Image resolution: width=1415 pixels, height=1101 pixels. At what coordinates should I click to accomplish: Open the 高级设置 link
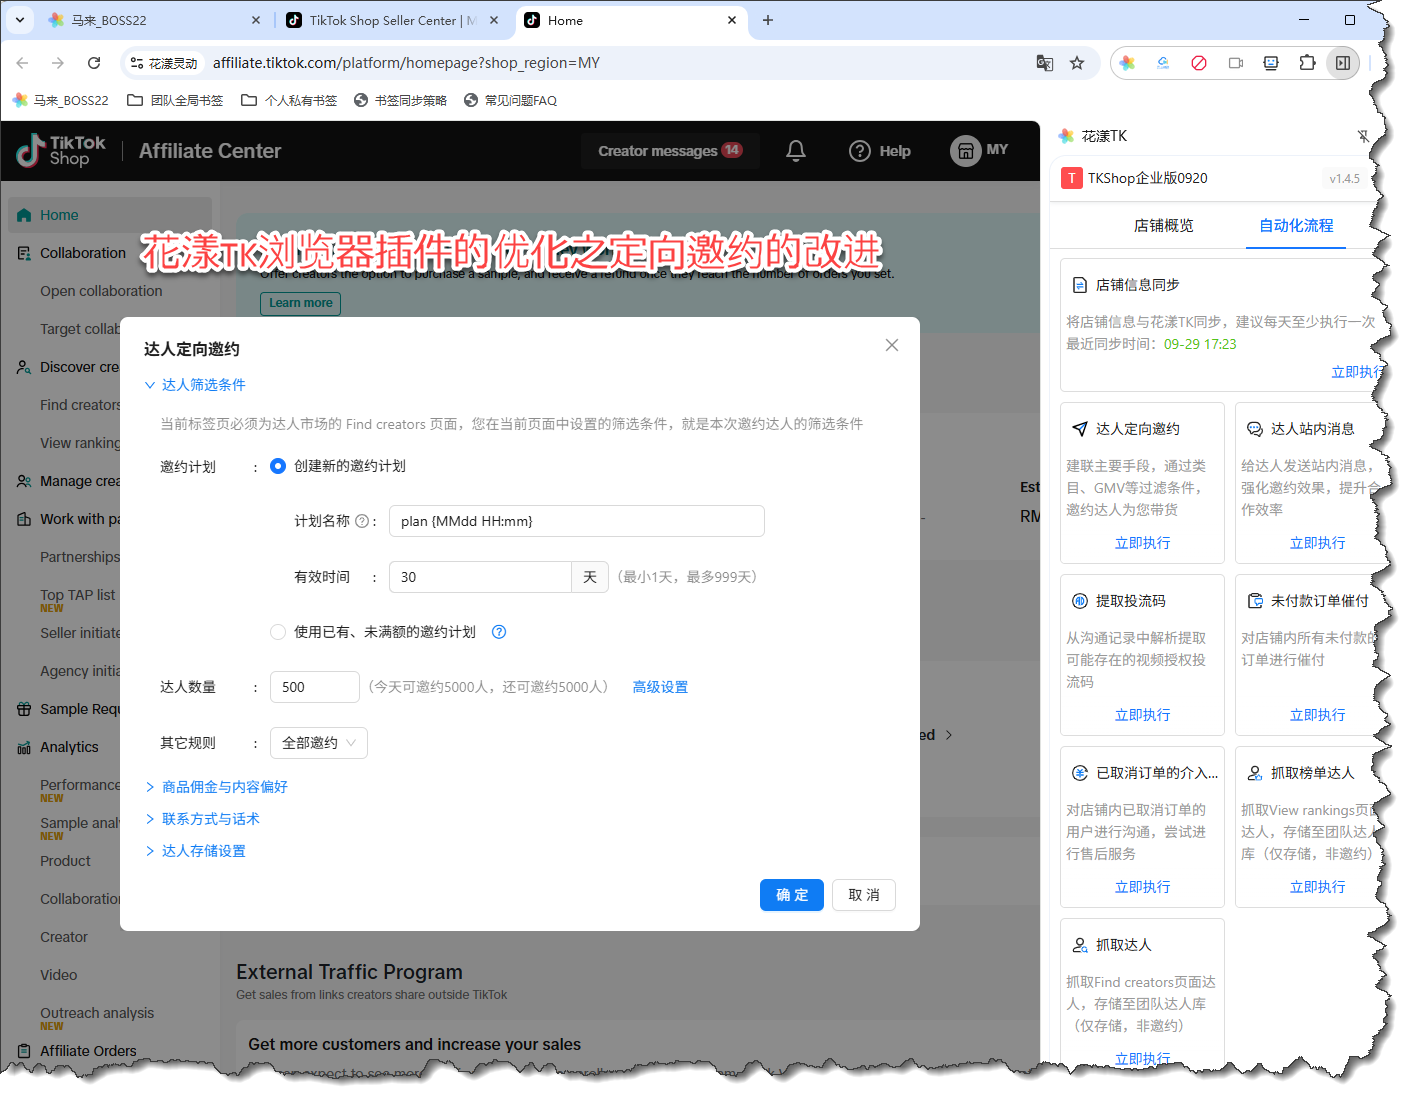coord(660,687)
